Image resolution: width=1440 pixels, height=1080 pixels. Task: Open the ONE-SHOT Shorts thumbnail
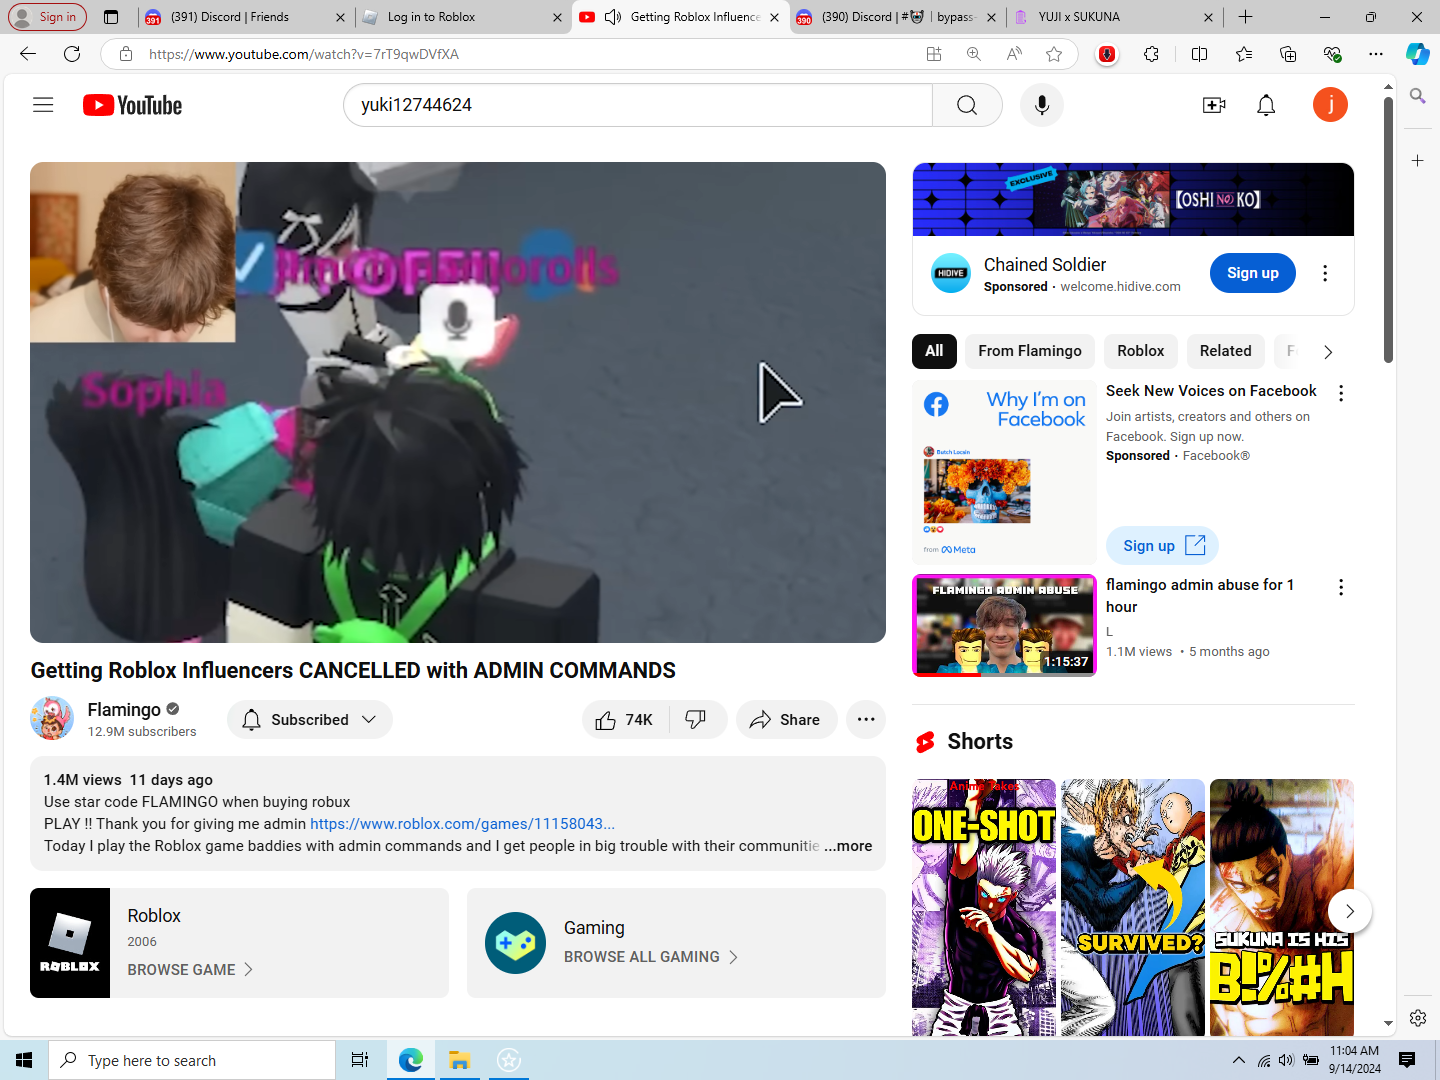click(984, 907)
